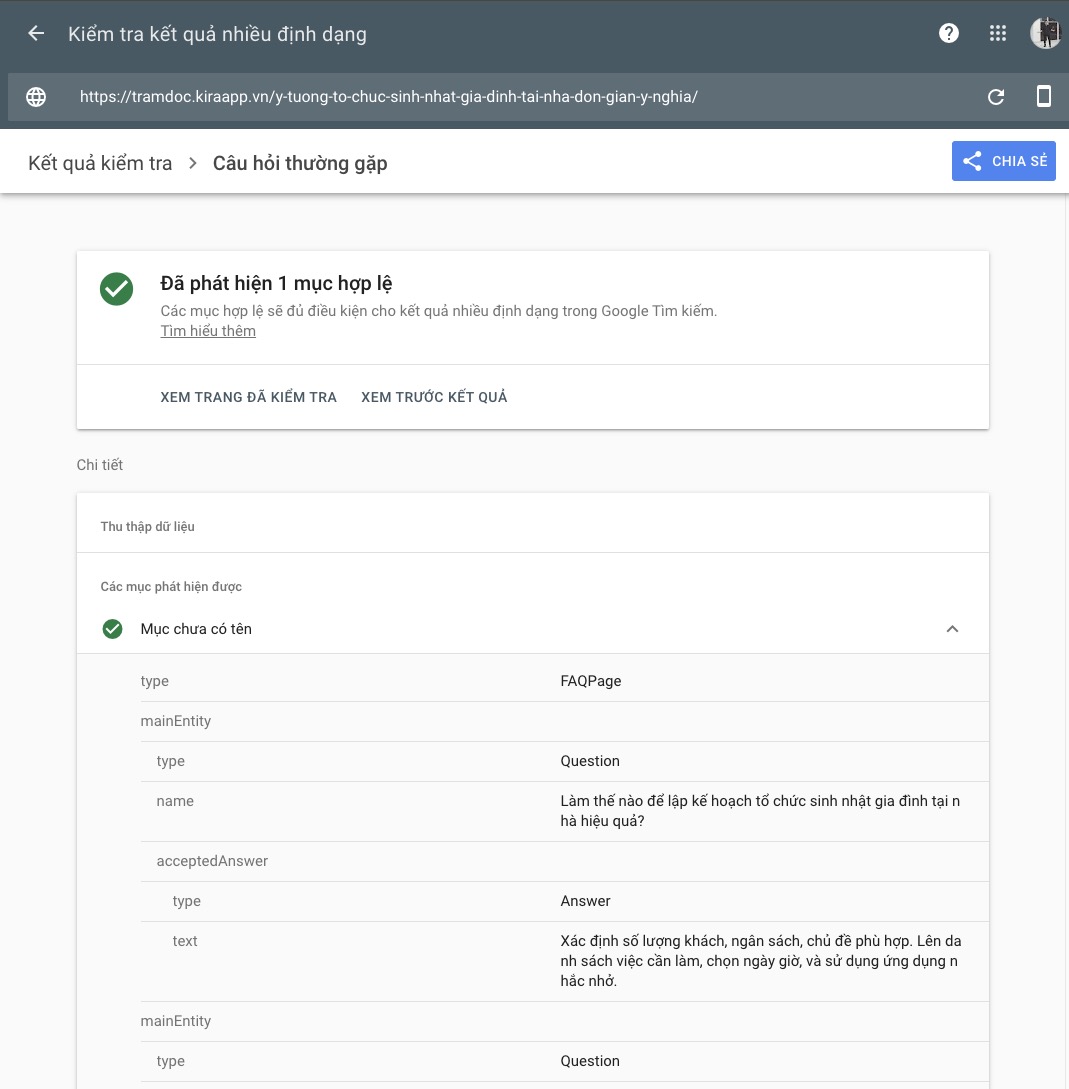Open the account profile avatar
This screenshot has height=1089, width=1069.
coord(1045,34)
